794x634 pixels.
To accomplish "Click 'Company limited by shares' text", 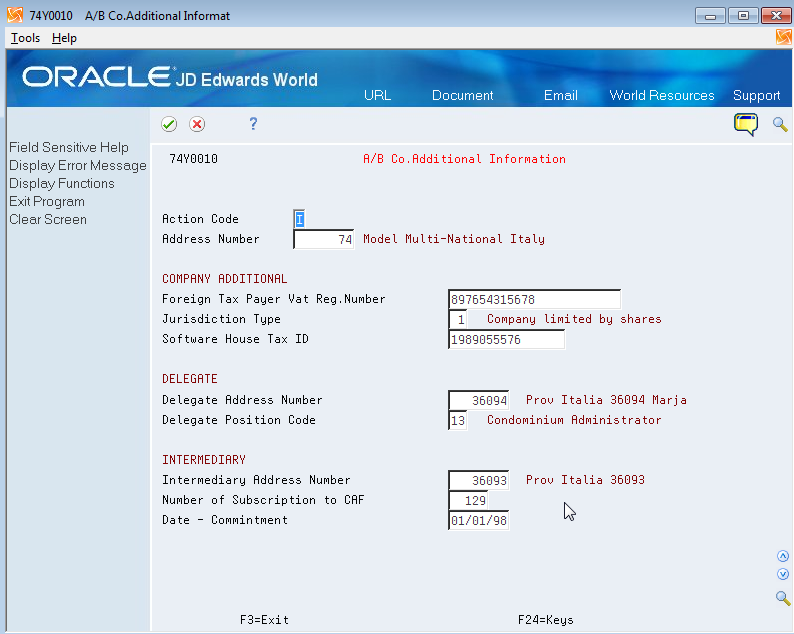I will pyautogui.click(x=574, y=319).
